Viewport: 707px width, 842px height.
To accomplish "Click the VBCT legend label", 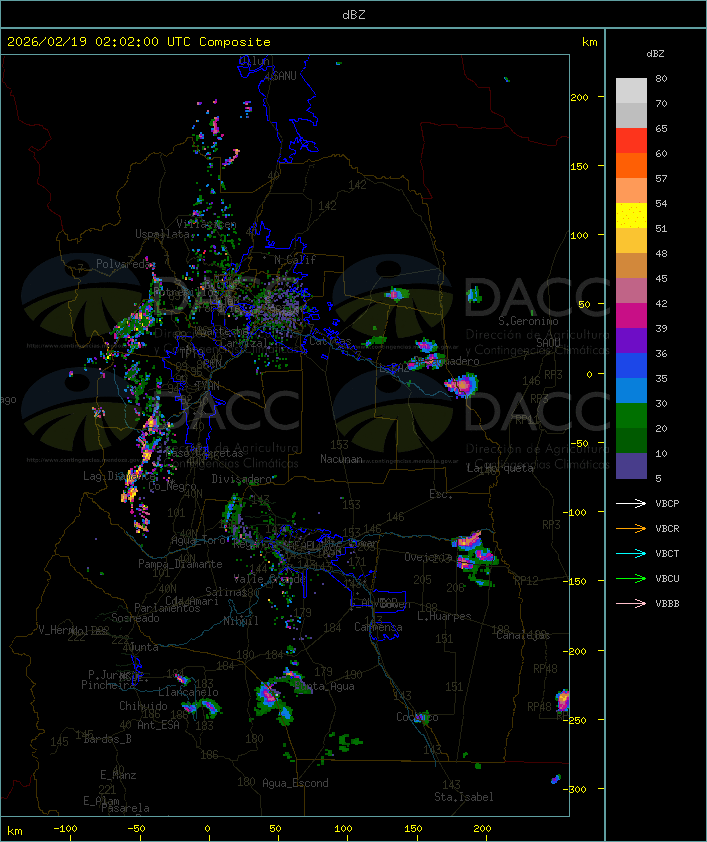I will pos(667,554).
